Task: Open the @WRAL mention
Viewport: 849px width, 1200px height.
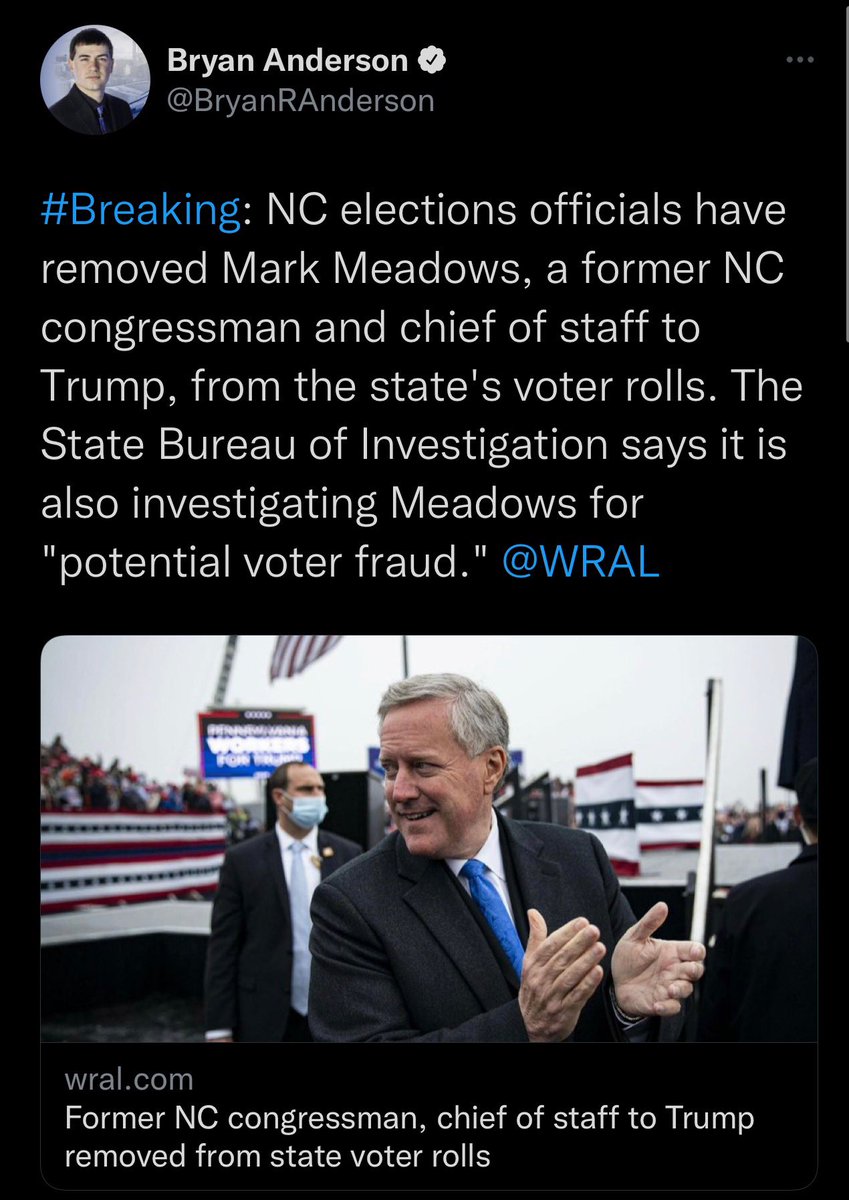Action: [578, 563]
